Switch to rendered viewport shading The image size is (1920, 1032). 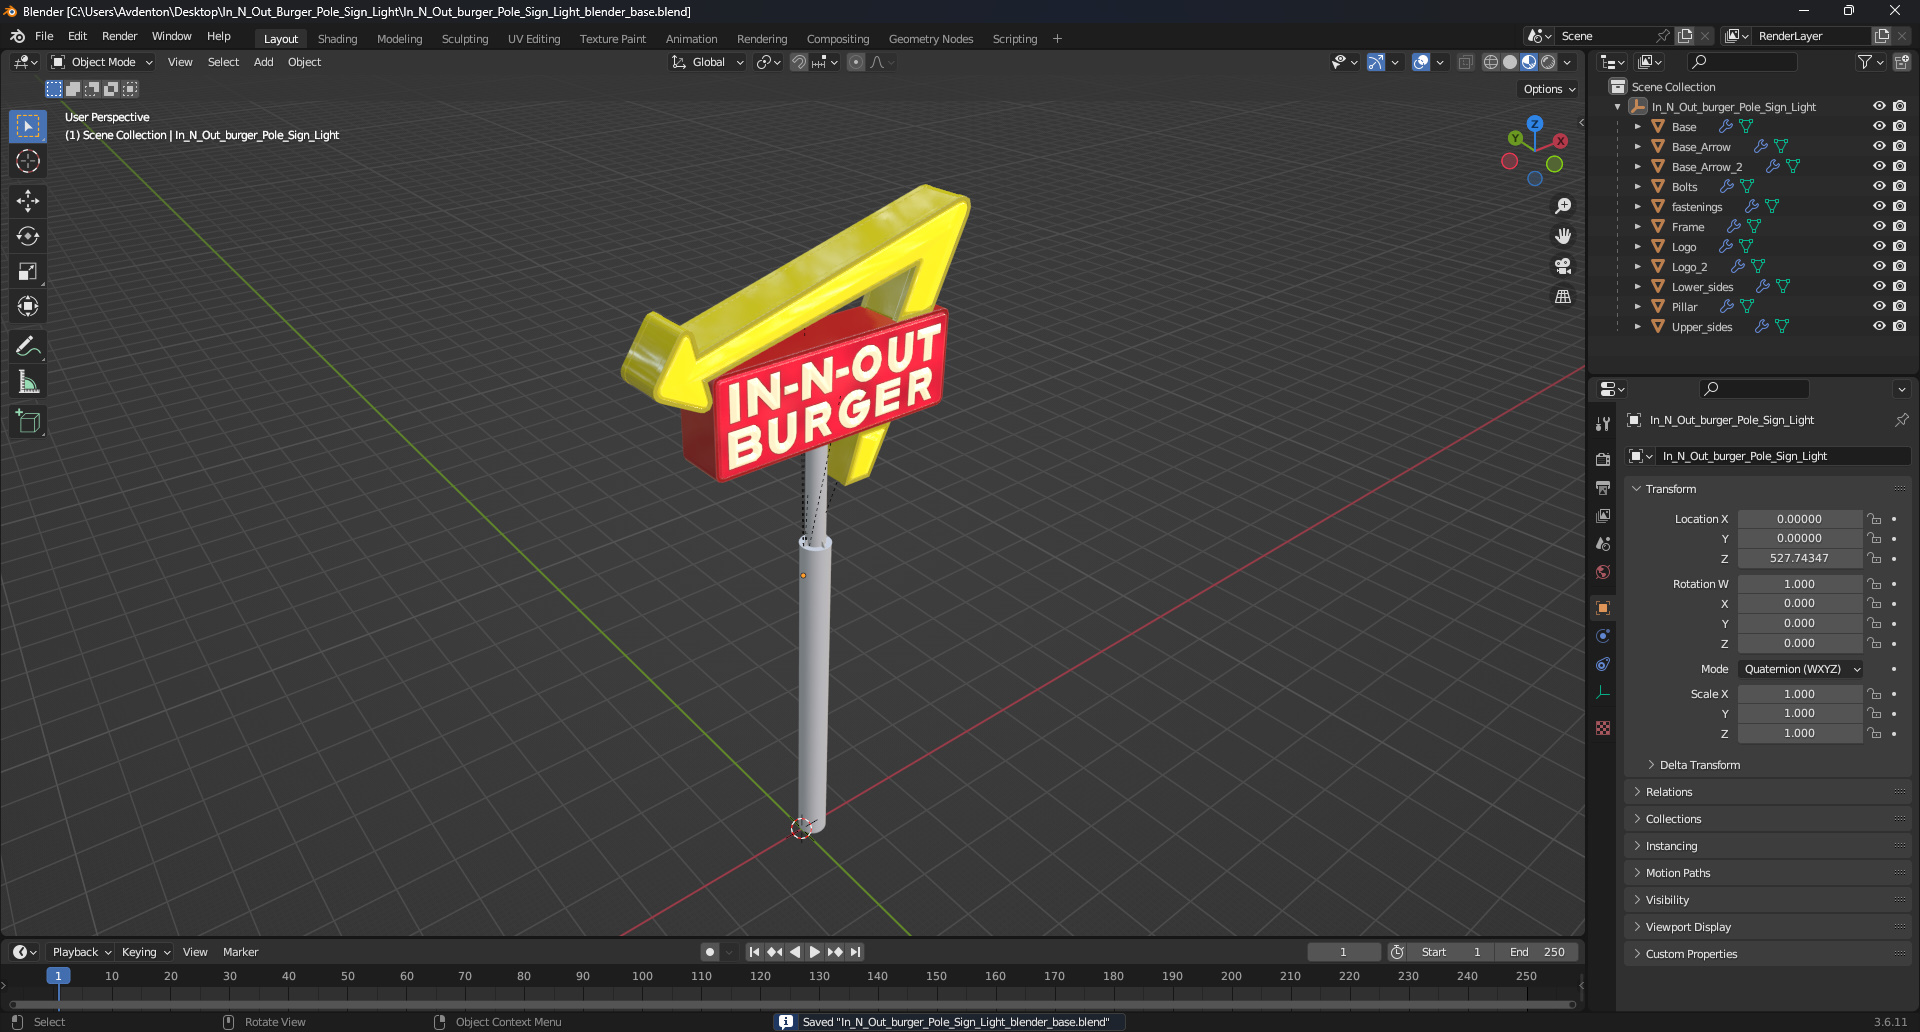point(1548,62)
